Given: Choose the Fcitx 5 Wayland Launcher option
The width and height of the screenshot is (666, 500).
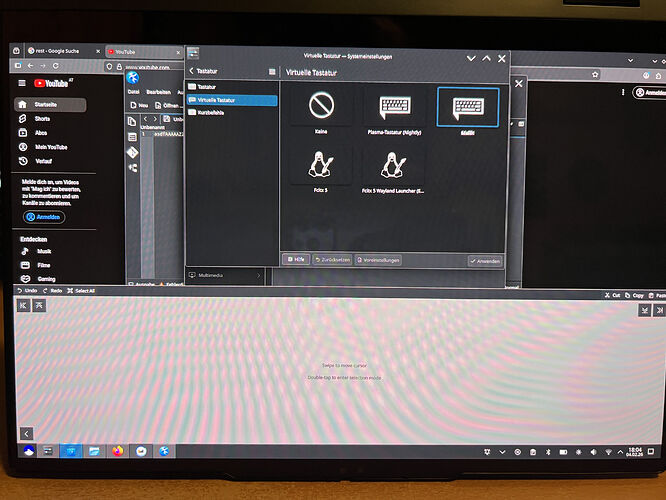Looking at the screenshot, I should click(x=393, y=168).
